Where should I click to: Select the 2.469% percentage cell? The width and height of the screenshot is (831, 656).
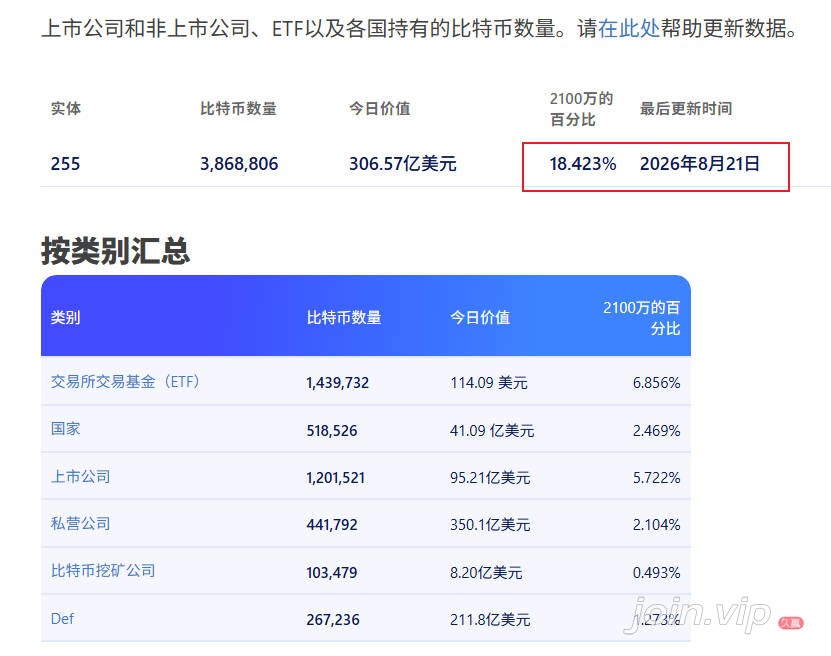pyautogui.click(x=657, y=430)
